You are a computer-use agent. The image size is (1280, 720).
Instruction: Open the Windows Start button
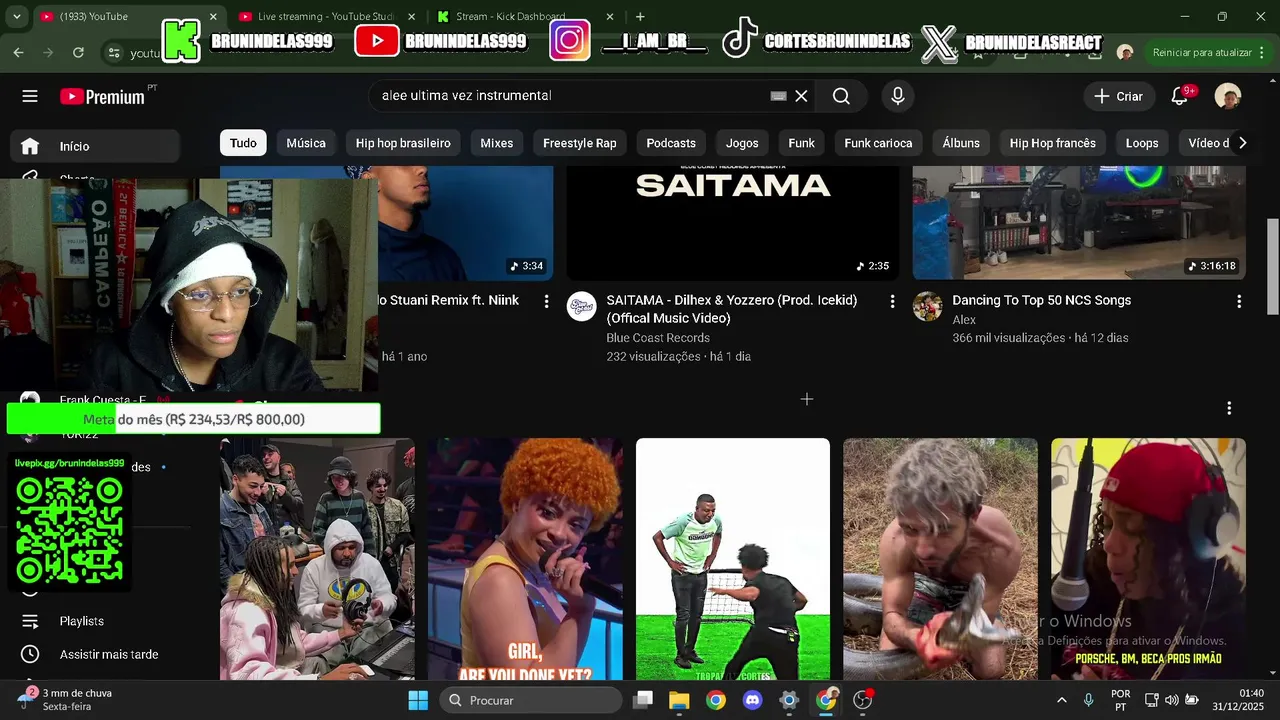coord(418,700)
